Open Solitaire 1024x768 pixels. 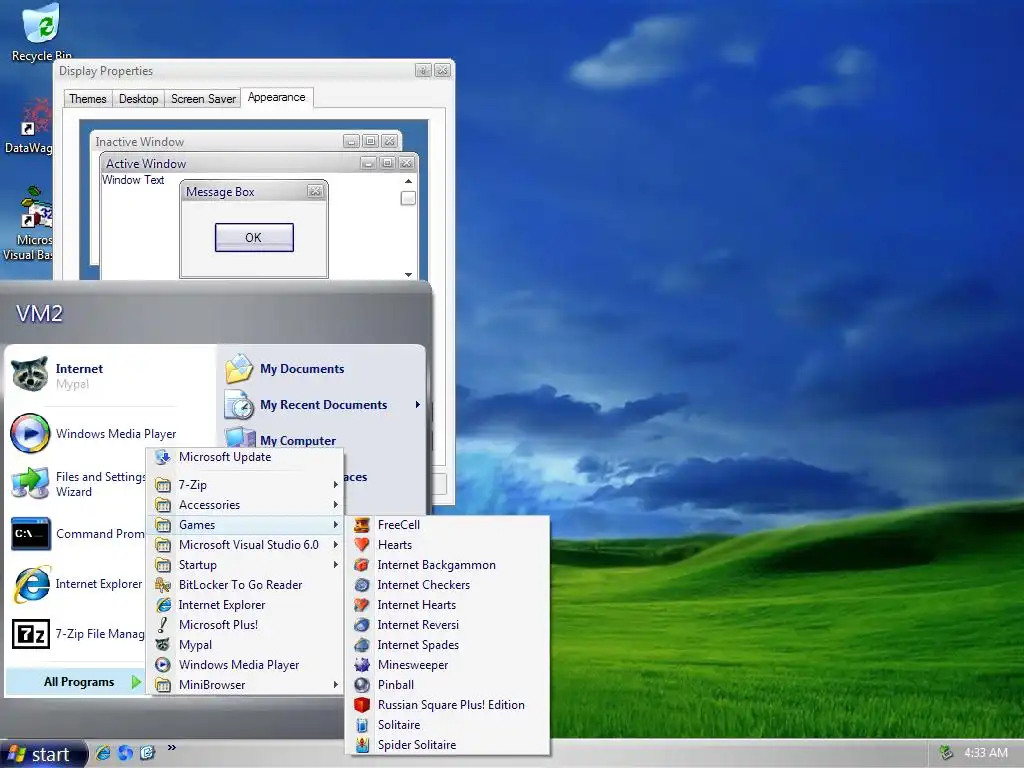click(449, 725)
